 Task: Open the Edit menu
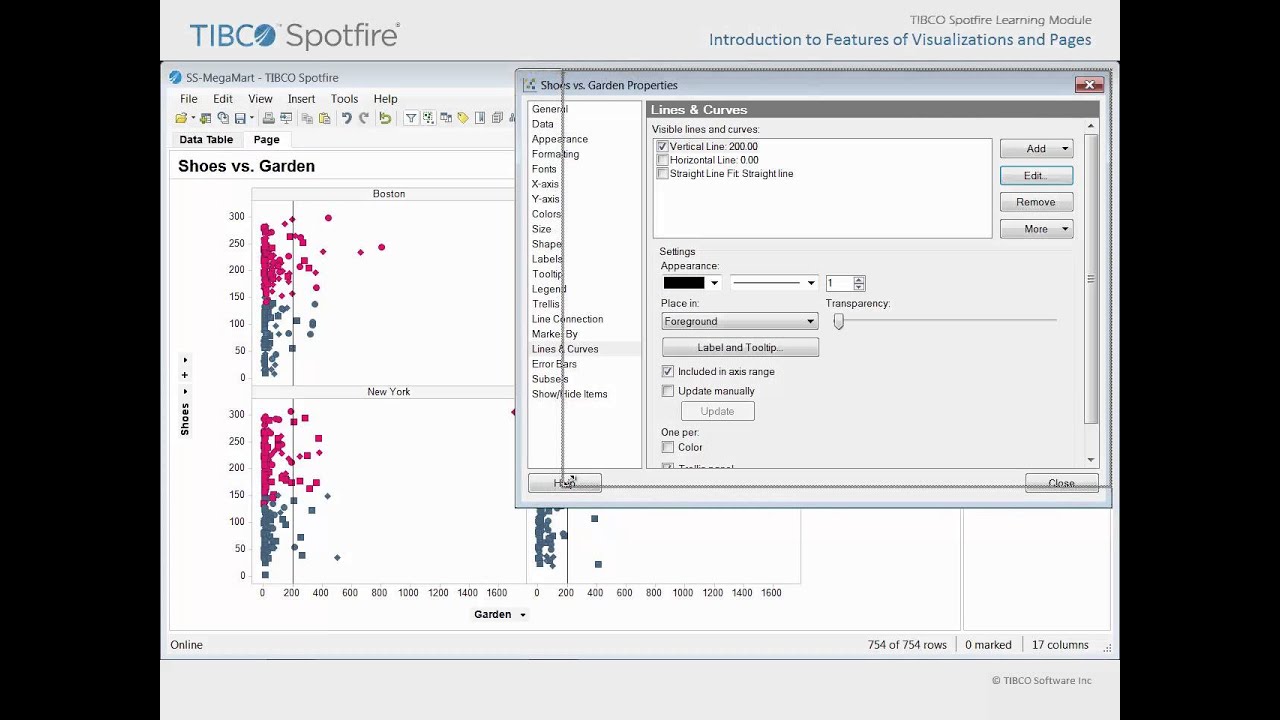click(222, 99)
